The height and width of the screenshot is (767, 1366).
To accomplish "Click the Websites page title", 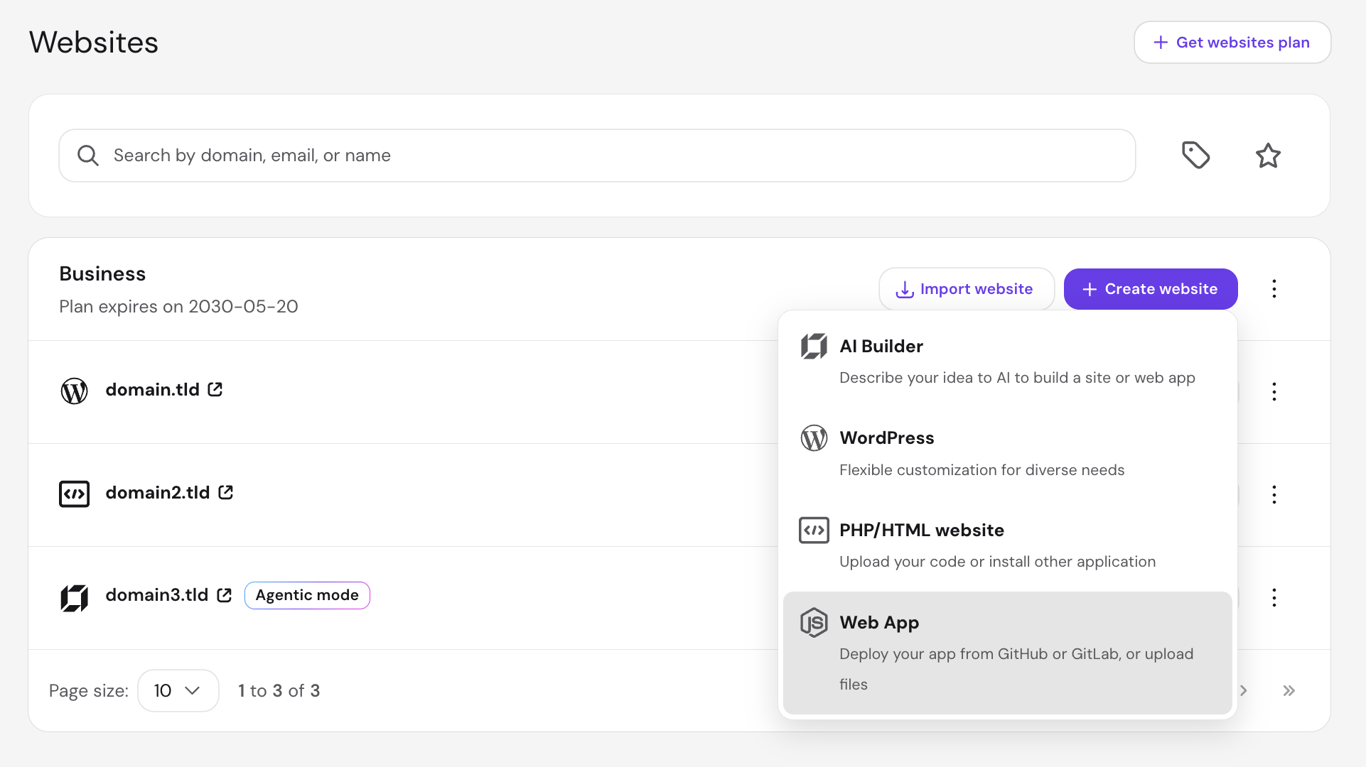I will click(94, 42).
